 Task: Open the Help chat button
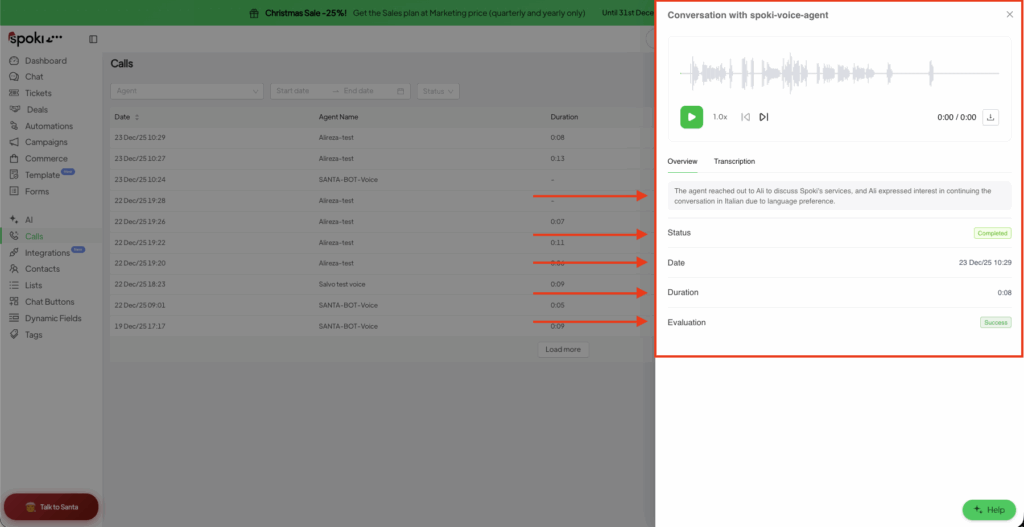988,510
